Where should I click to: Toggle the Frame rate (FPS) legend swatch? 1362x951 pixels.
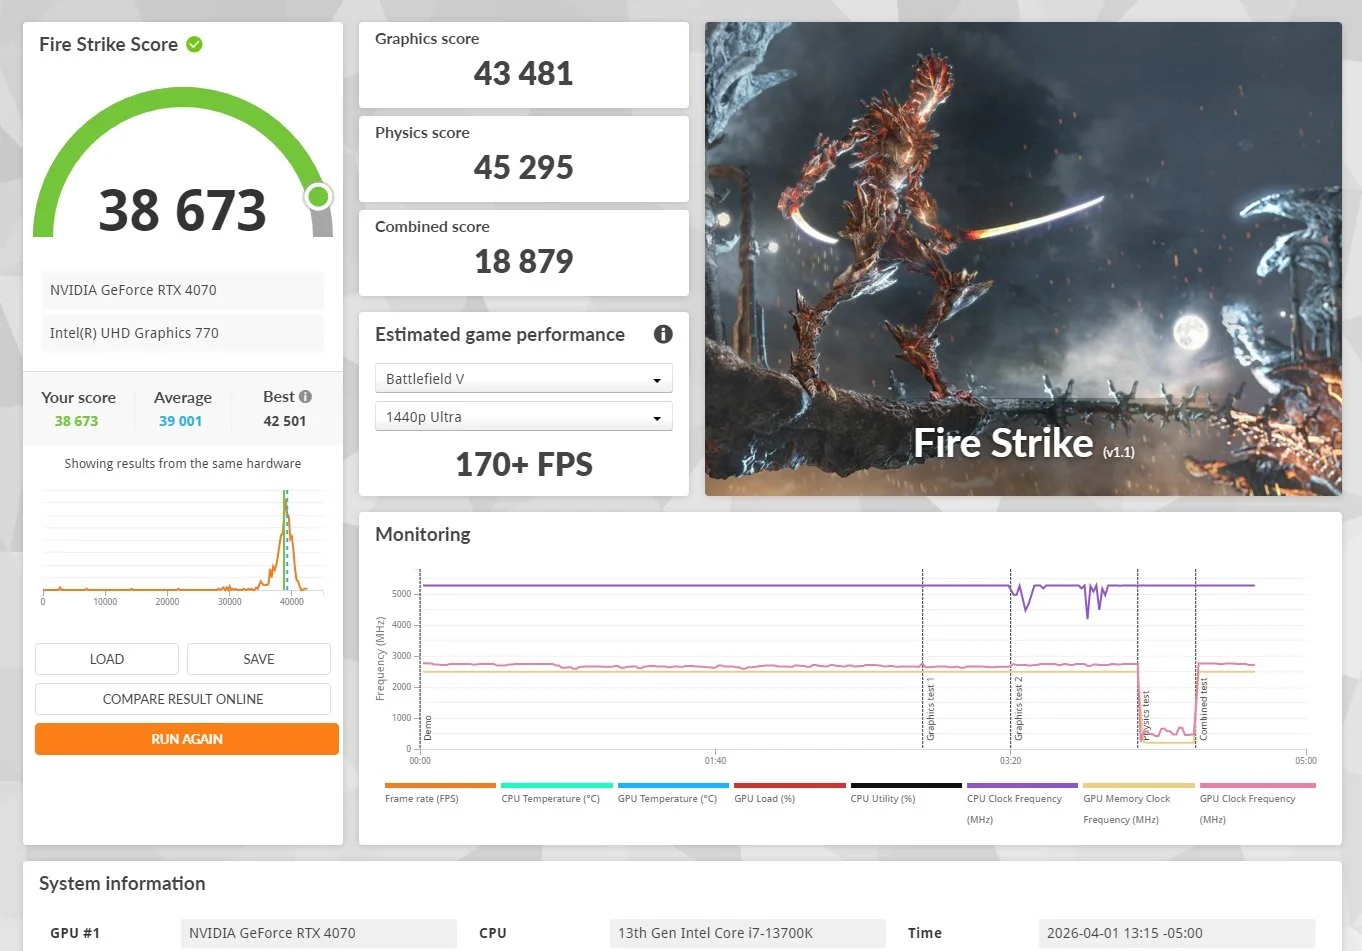coord(440,786)
